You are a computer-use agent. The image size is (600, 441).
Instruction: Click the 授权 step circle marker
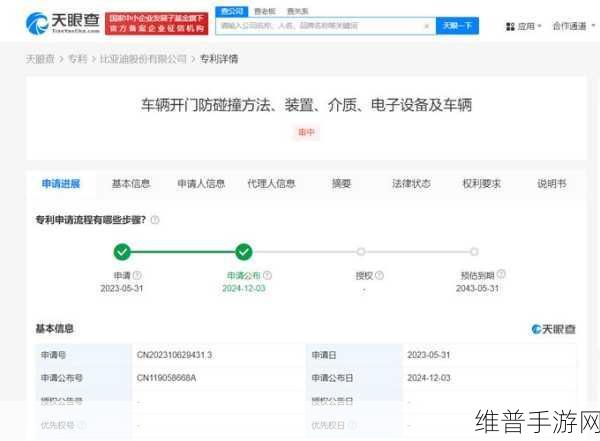360,252
